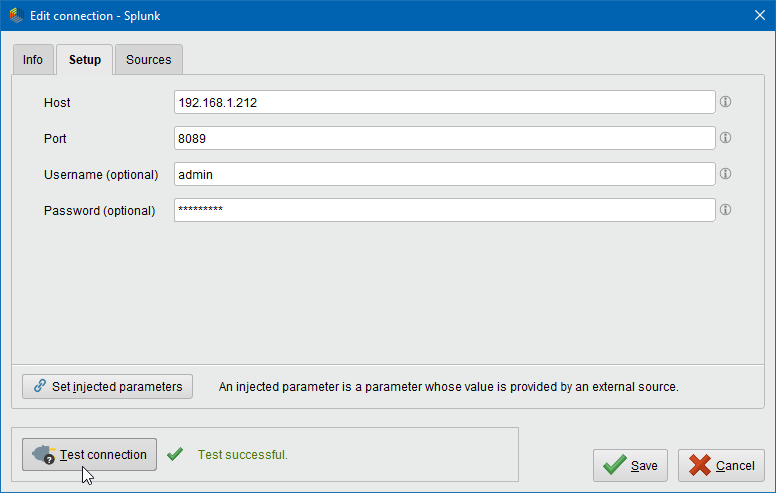Focus the Port field showing 8089
Viewport: 776px width, 493px height.
pos(444,138)
